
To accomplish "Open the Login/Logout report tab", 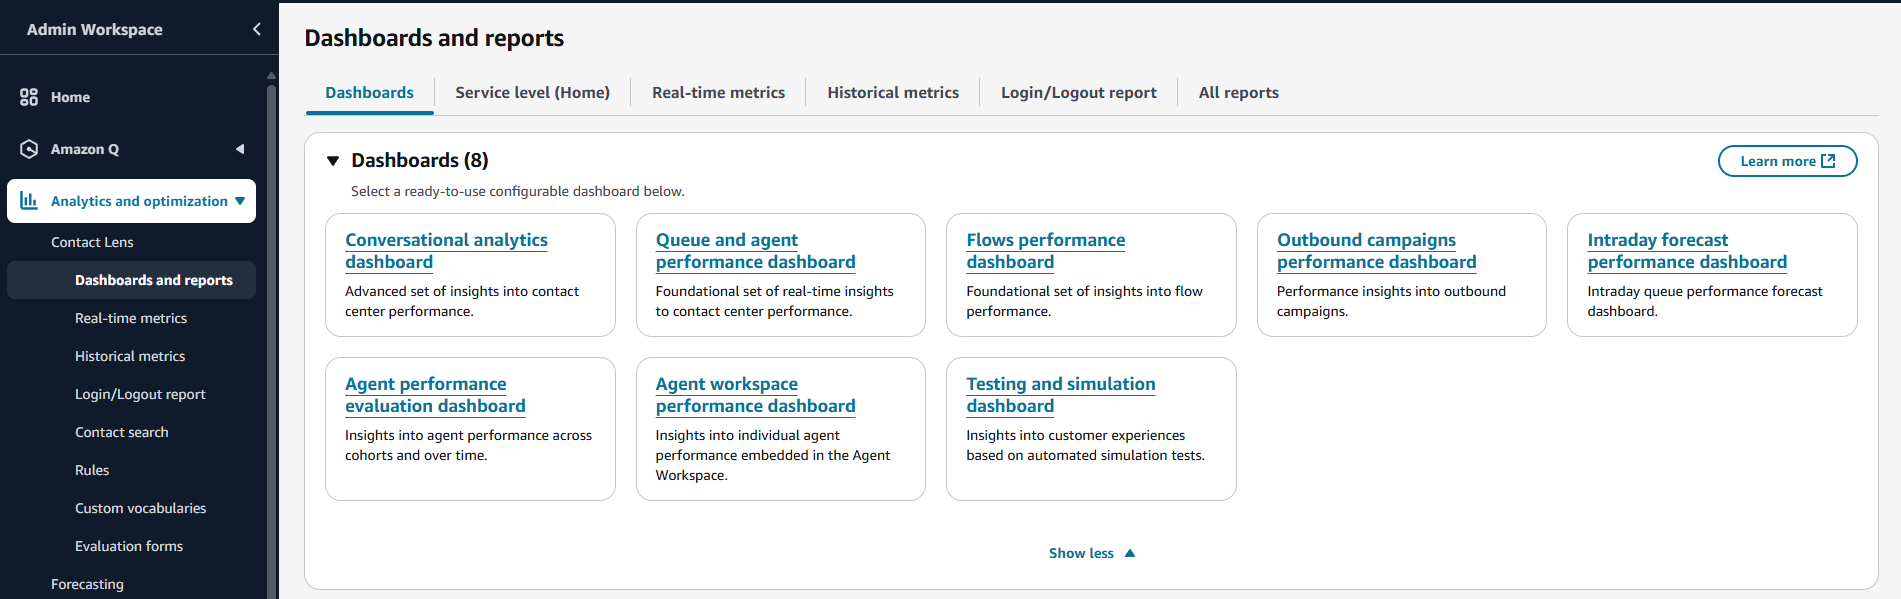I will tap(1078, 93).
